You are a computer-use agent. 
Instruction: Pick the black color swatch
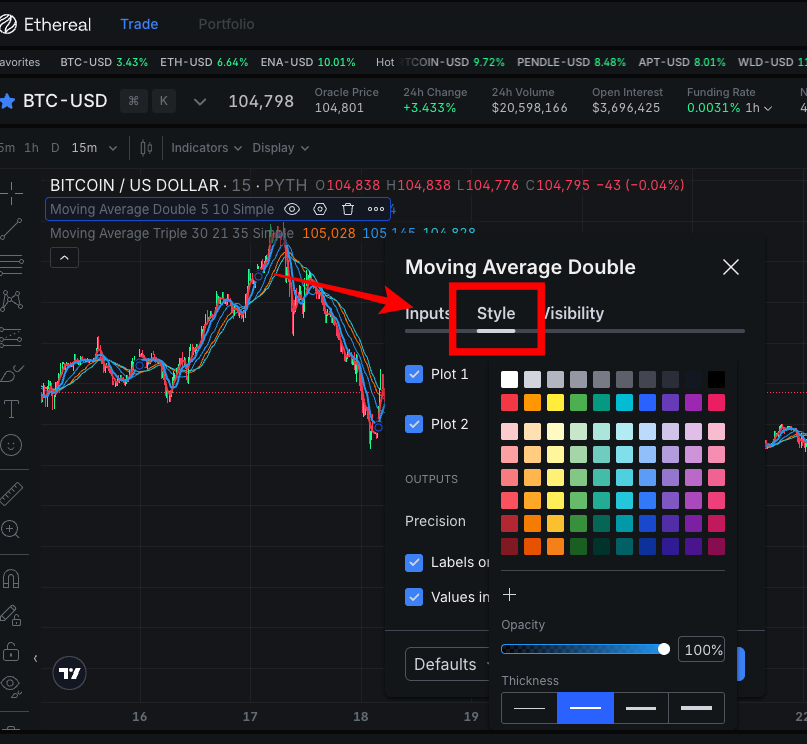click(716, 380)
